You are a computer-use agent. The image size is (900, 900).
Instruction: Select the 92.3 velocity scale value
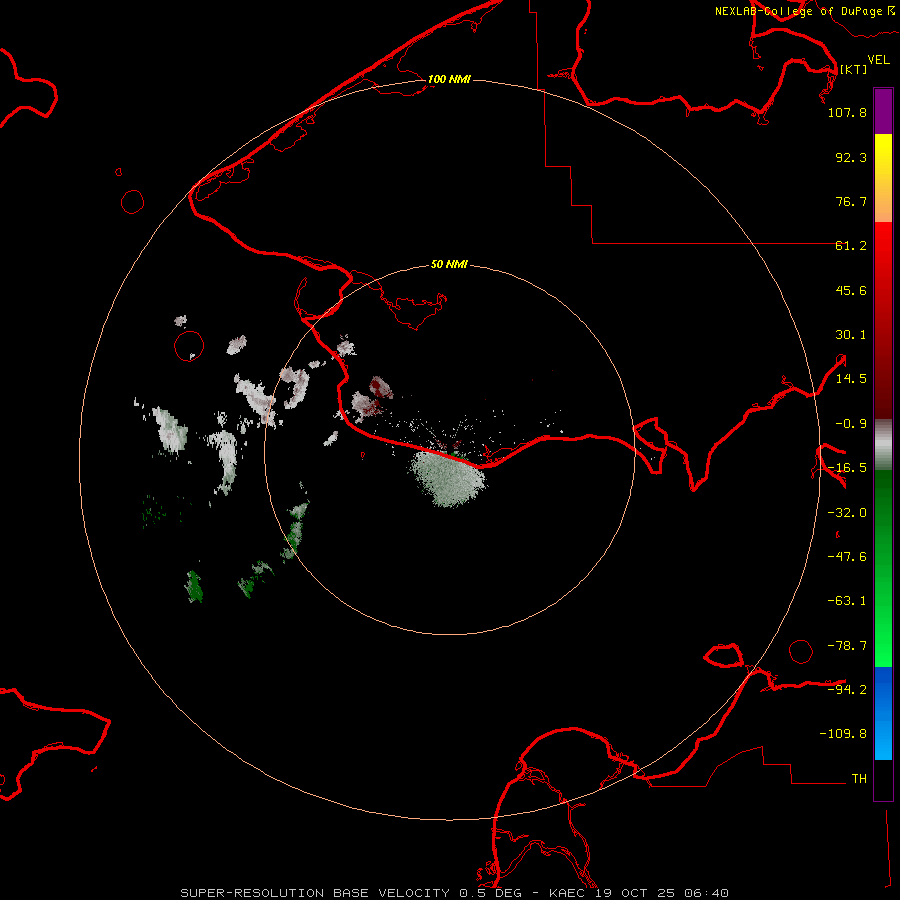click(851, 157)
